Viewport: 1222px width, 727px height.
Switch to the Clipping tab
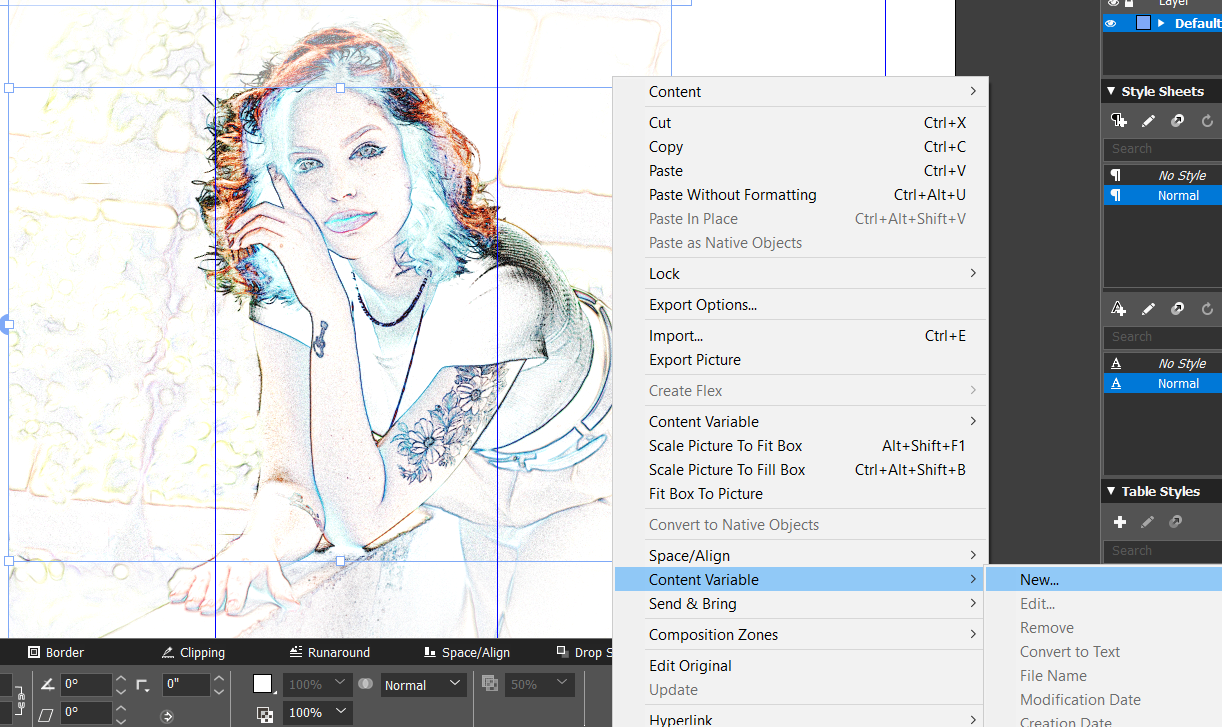point(193,652)
